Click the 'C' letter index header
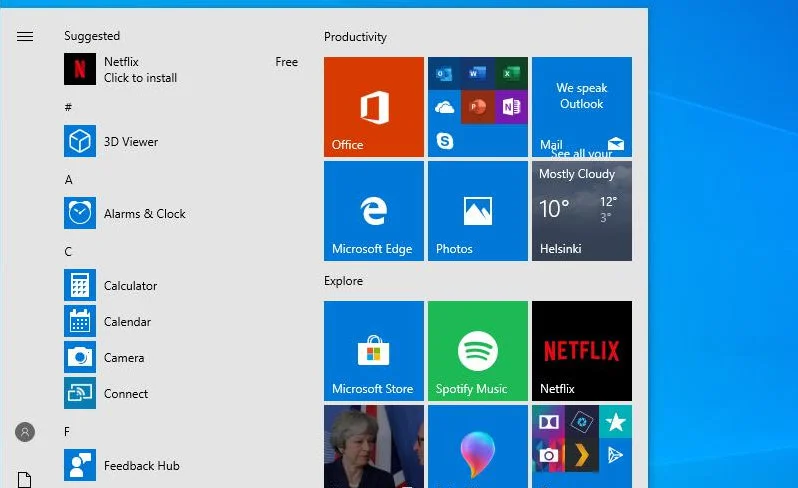 (68, 251)
